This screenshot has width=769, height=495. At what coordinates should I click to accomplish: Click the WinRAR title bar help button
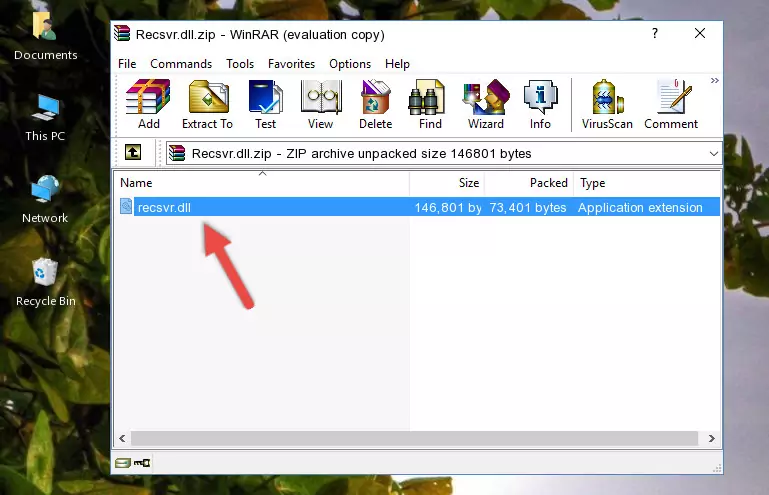pos(655,33)
